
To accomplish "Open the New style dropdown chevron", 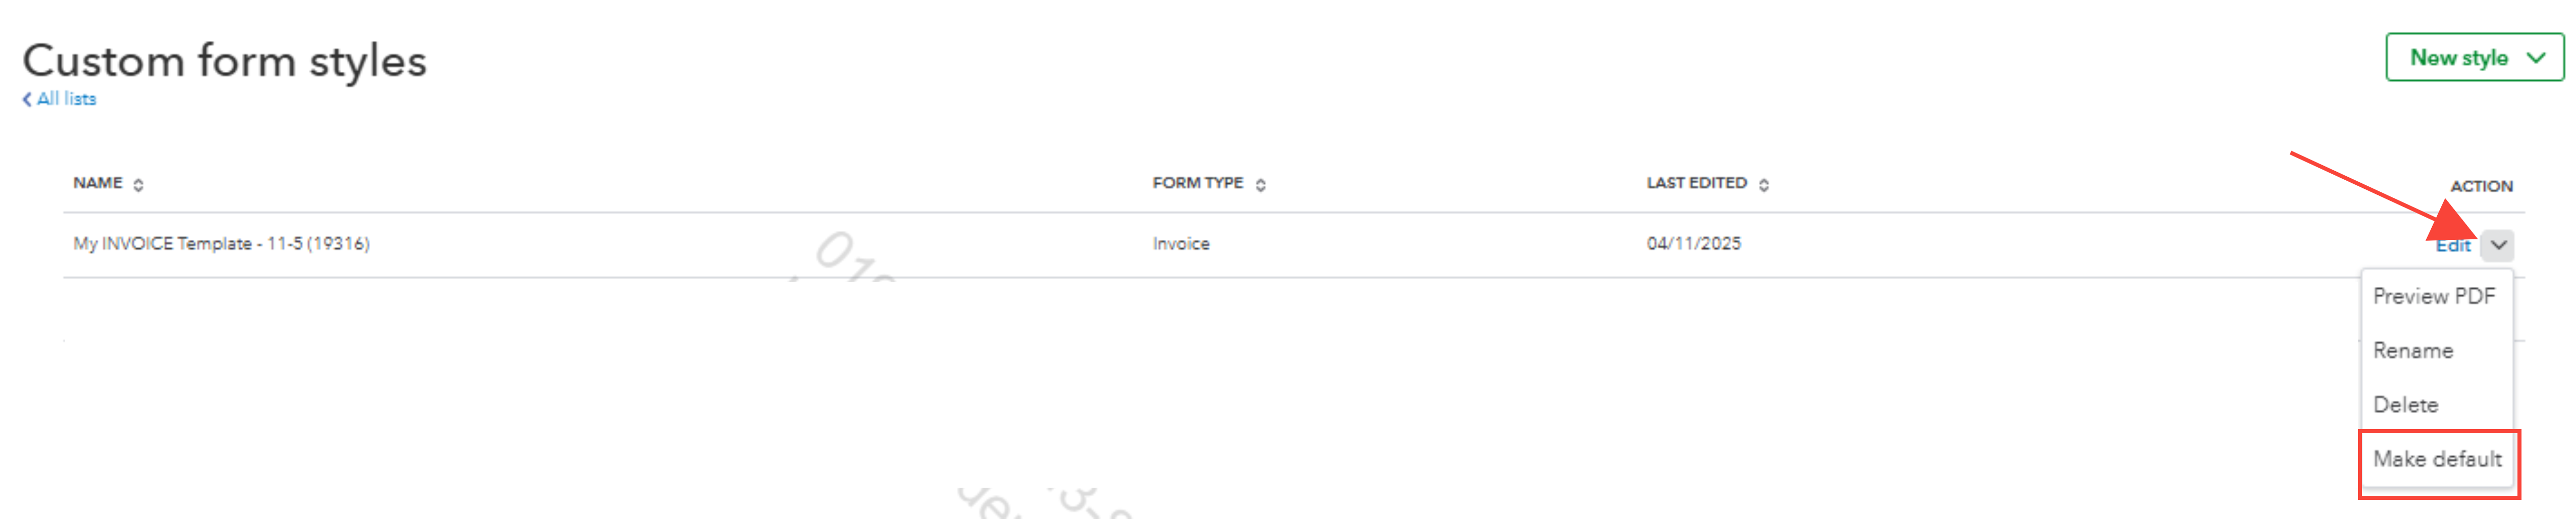I will click(x=2535, y=58).
